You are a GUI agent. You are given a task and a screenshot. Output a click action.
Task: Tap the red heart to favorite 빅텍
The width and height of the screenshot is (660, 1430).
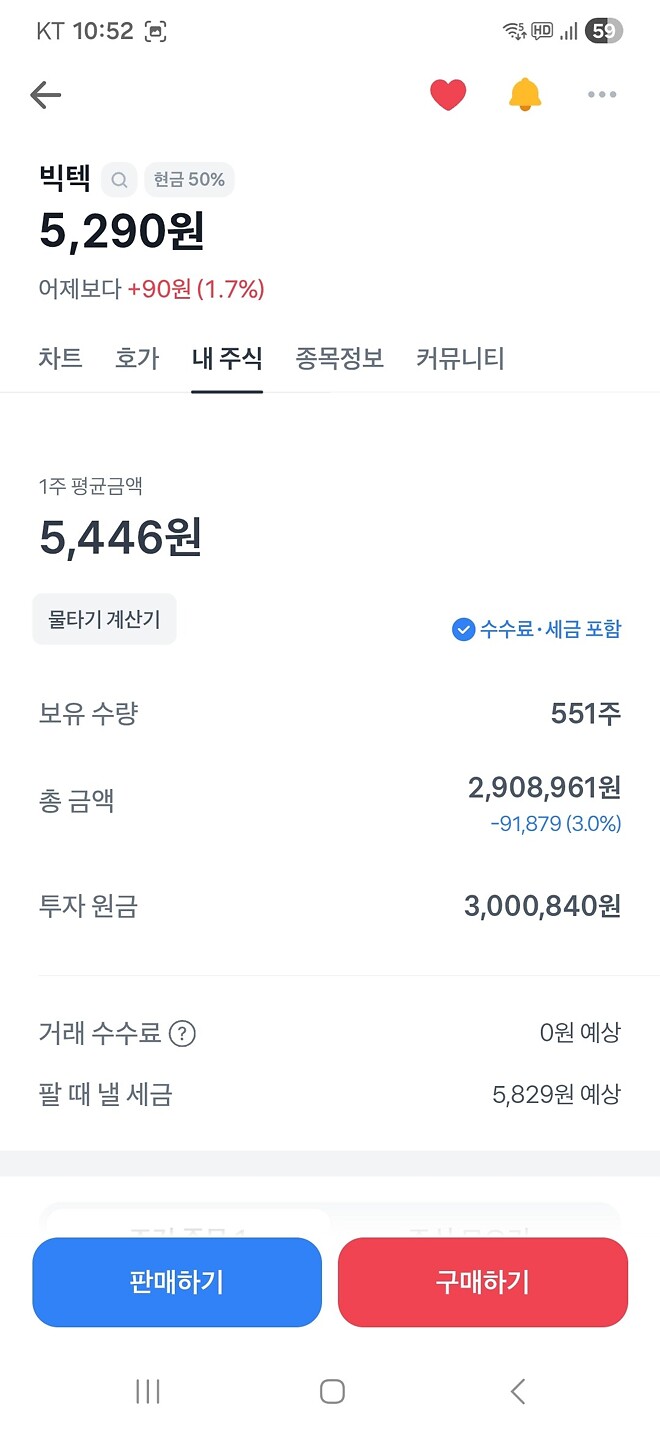pos(448,94)
